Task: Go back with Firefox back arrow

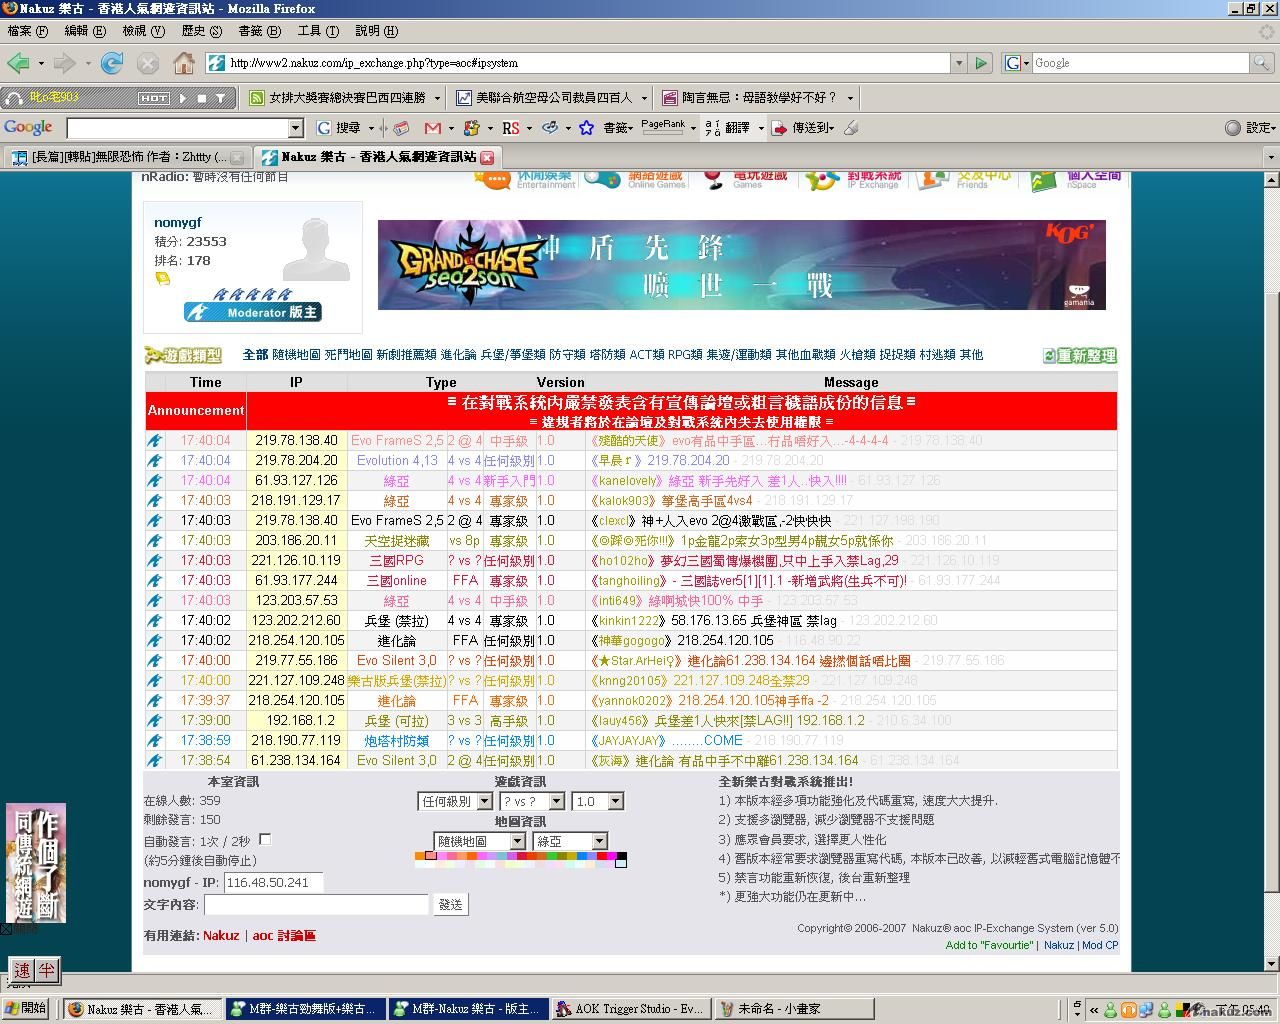Action: coord(18,63)
